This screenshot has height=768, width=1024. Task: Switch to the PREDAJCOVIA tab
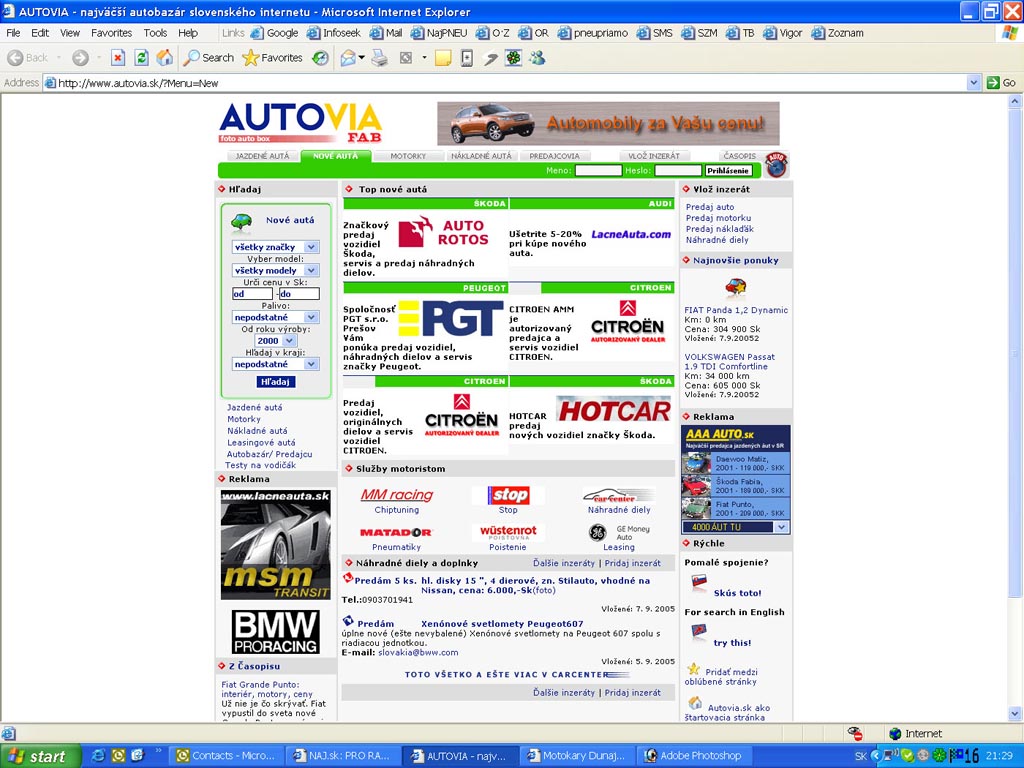click(x=554, y=156)
